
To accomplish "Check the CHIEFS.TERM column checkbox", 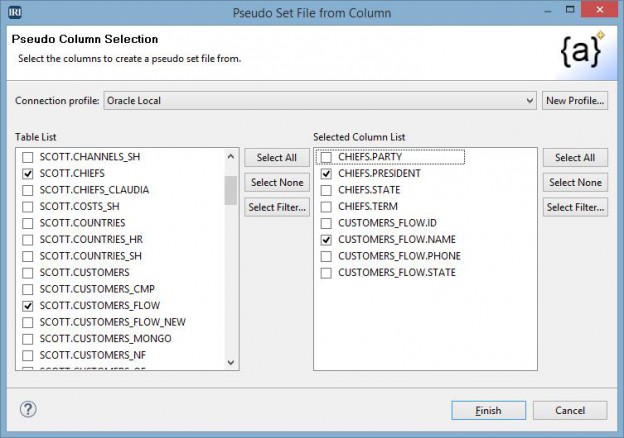I will click(326, 207).
